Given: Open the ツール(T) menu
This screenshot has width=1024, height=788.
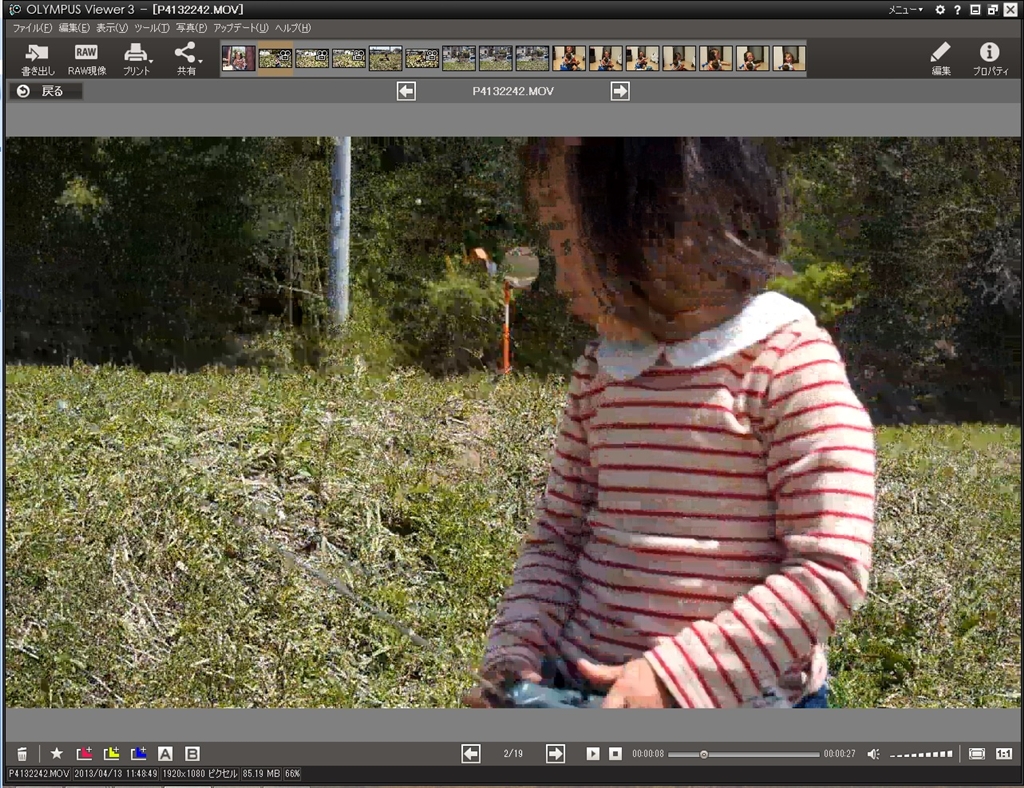Looking at the screenshot, I should click(151, 28).
